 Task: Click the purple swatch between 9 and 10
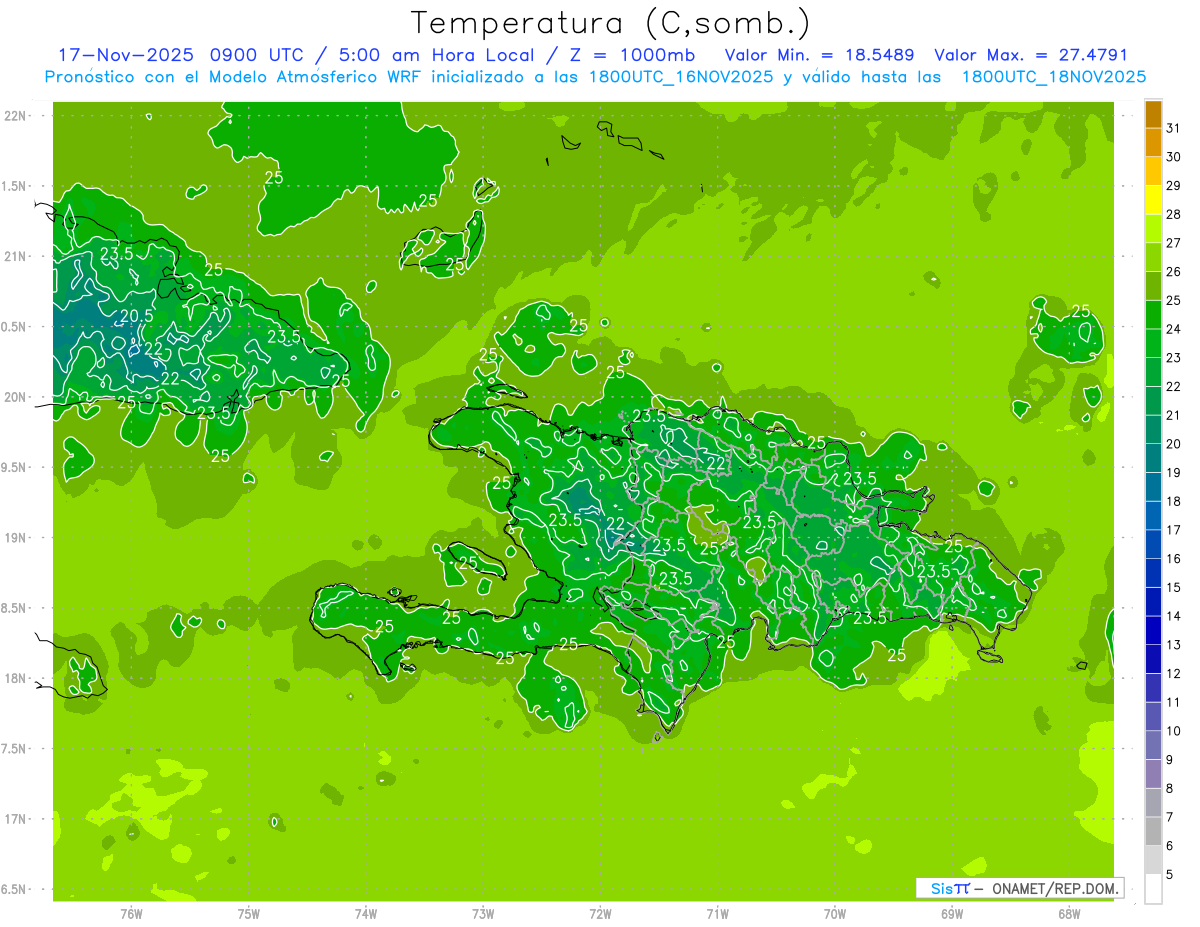(1153, 746)
